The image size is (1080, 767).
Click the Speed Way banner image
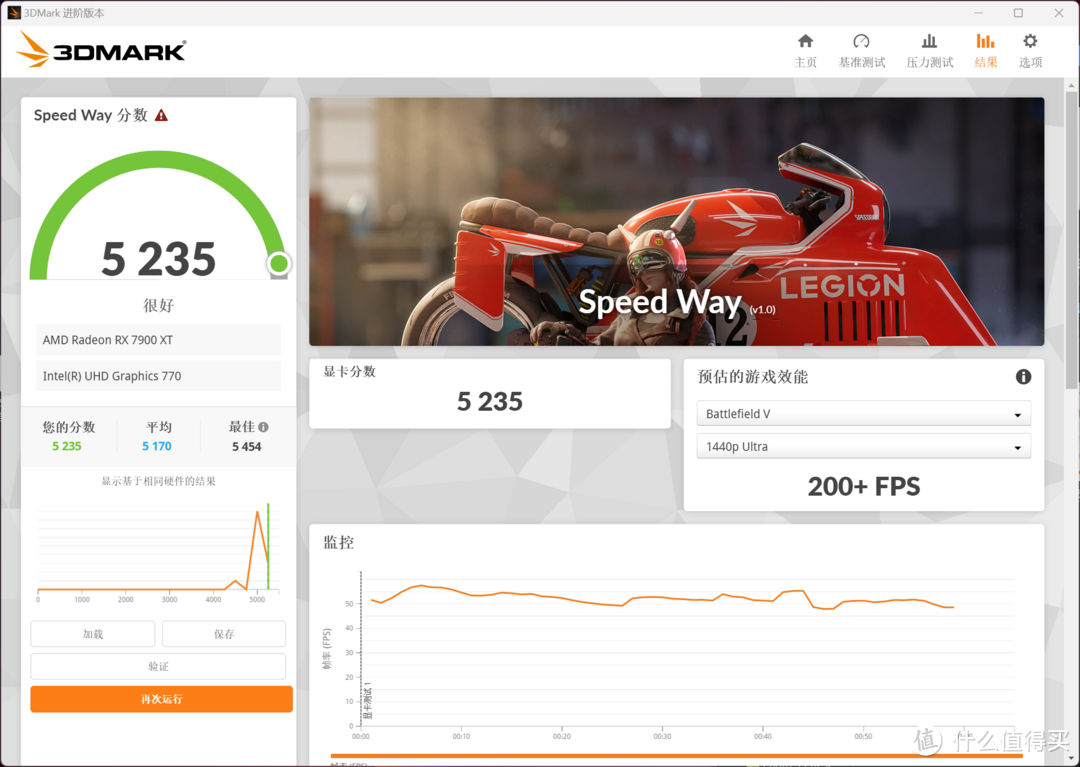[676, 222]
